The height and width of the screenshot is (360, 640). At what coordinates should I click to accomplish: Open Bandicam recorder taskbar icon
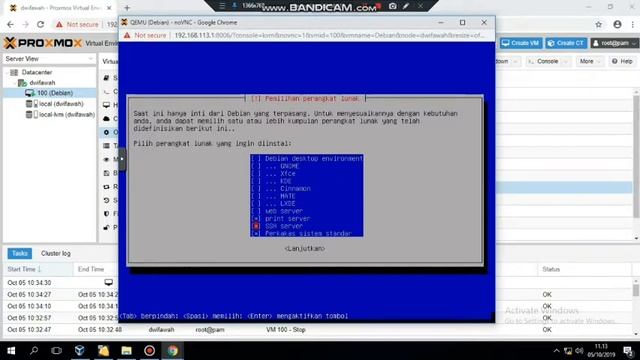(x=149, y=350)
